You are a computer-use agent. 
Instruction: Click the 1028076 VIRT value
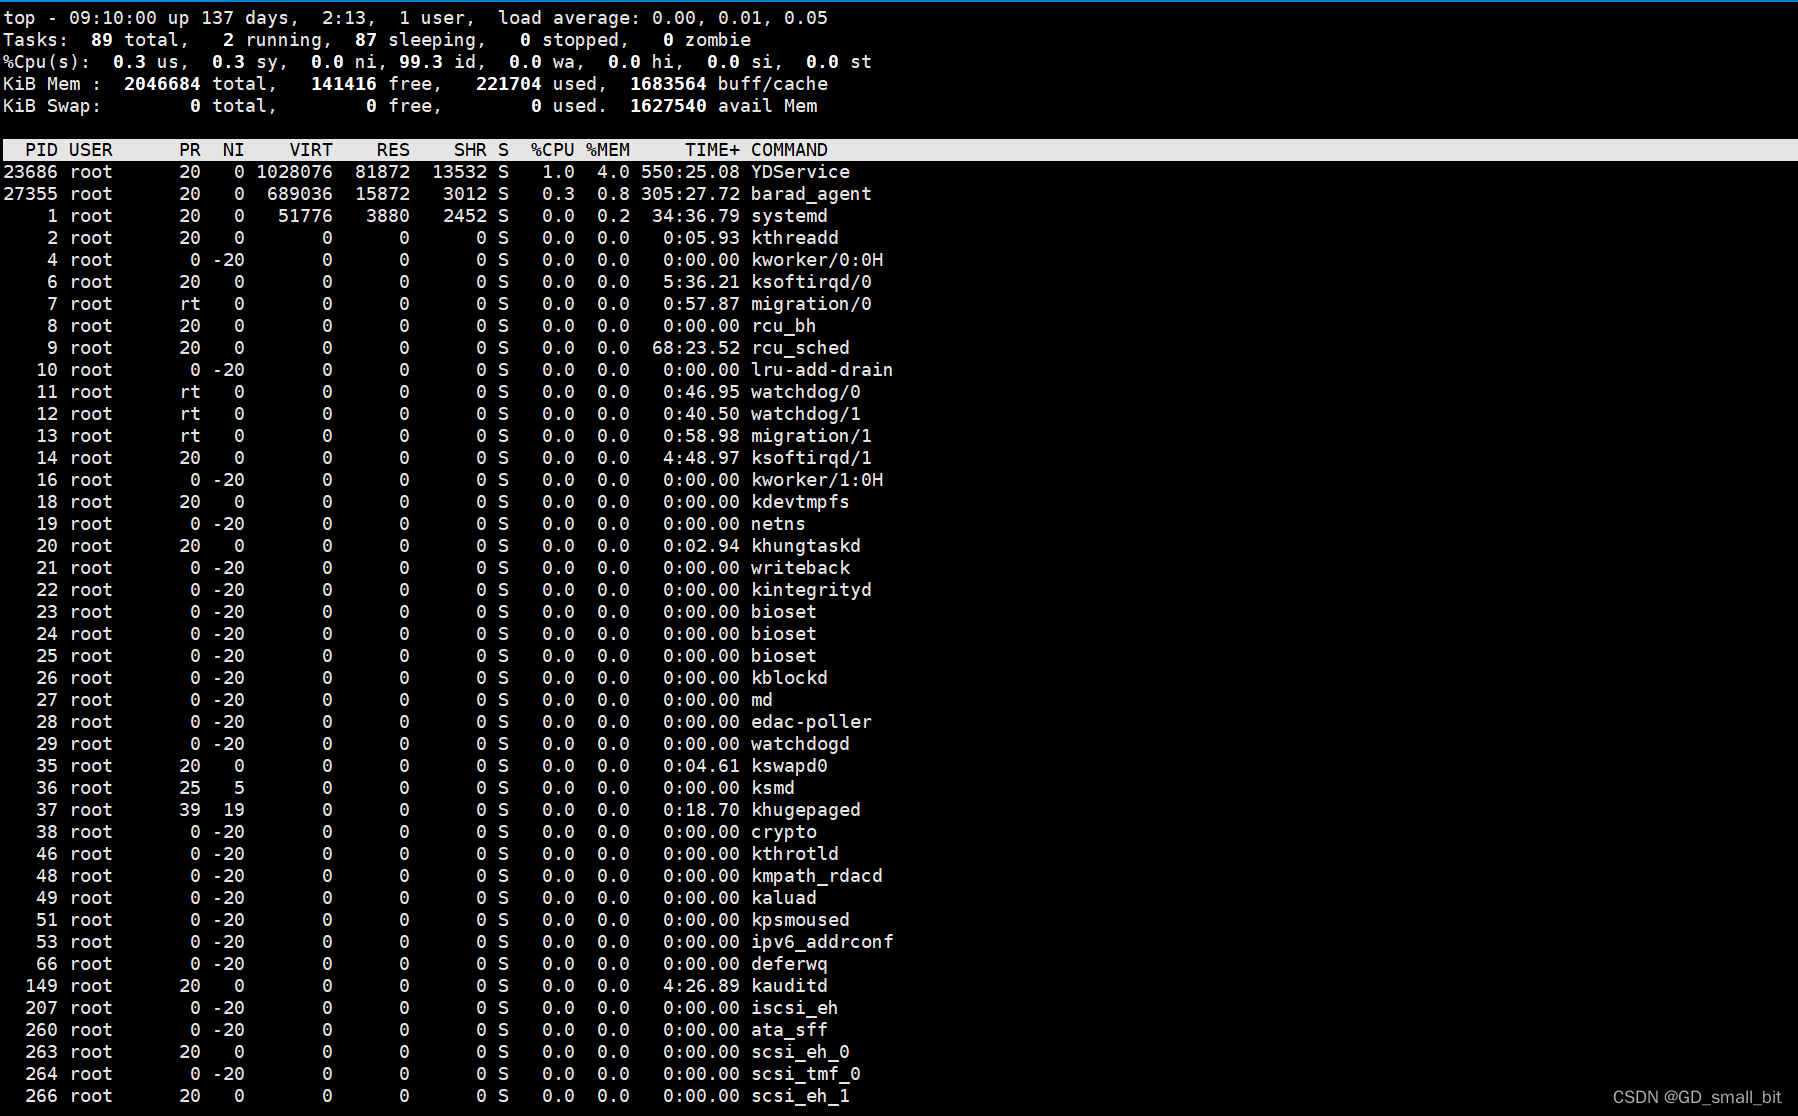pos(294,172)
